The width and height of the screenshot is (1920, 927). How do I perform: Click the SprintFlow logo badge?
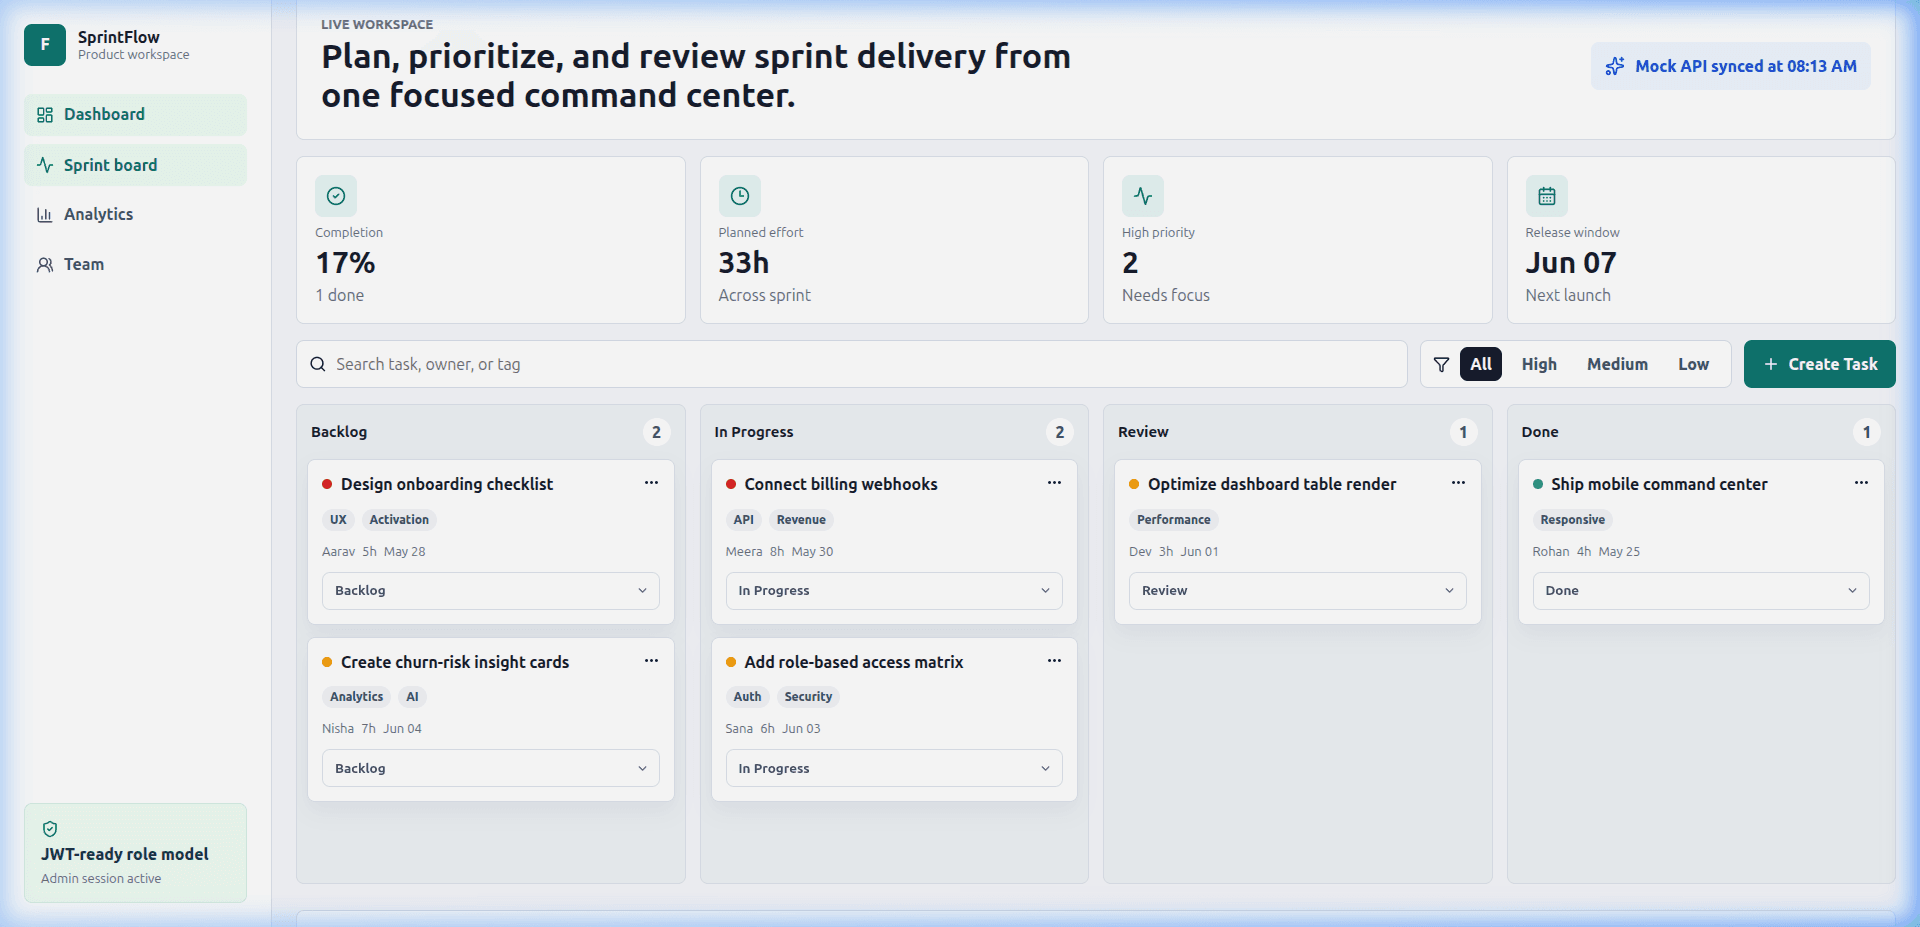(x=45, y=45)
